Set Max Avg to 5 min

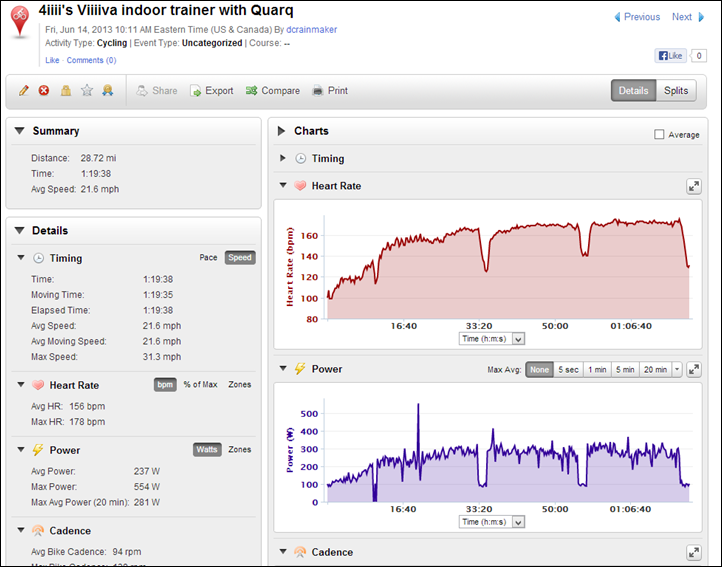[625, 369]
